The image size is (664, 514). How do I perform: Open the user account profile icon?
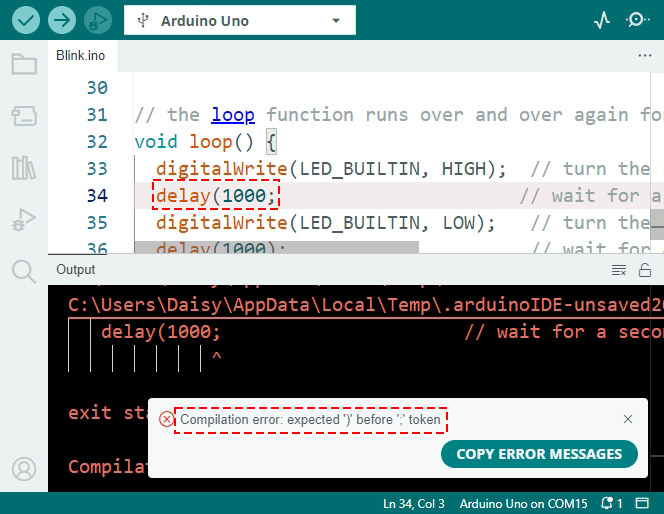point(24,469)
